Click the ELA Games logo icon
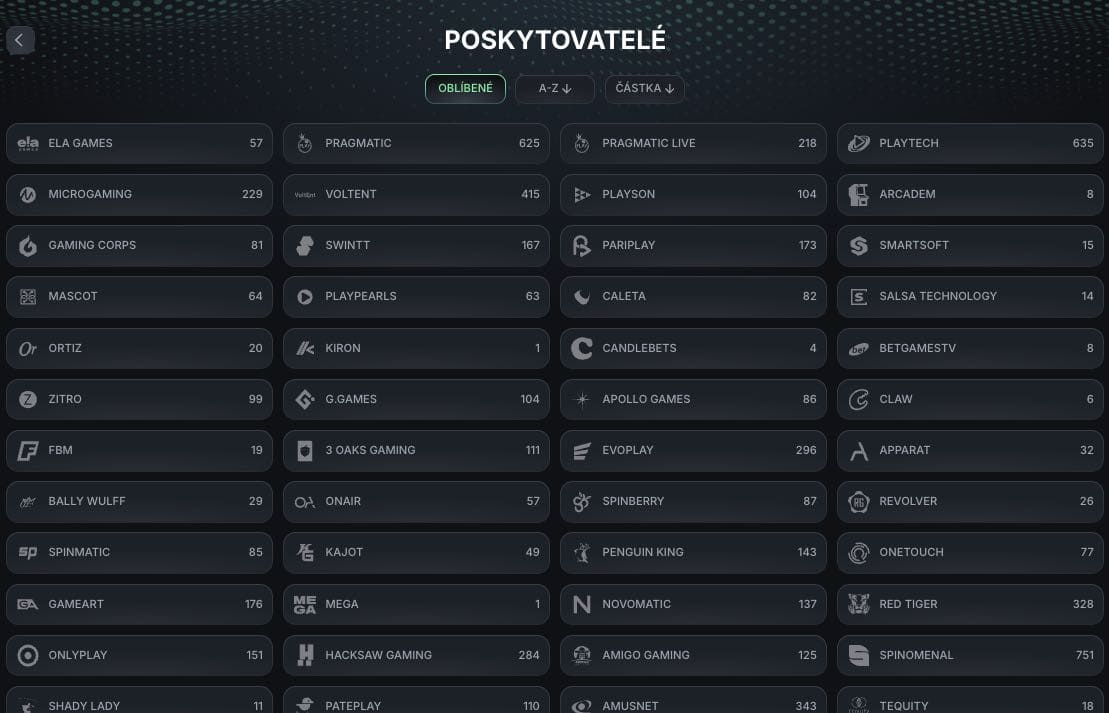The width and height of the screenshot is (1109, 713). coord(28,143)
